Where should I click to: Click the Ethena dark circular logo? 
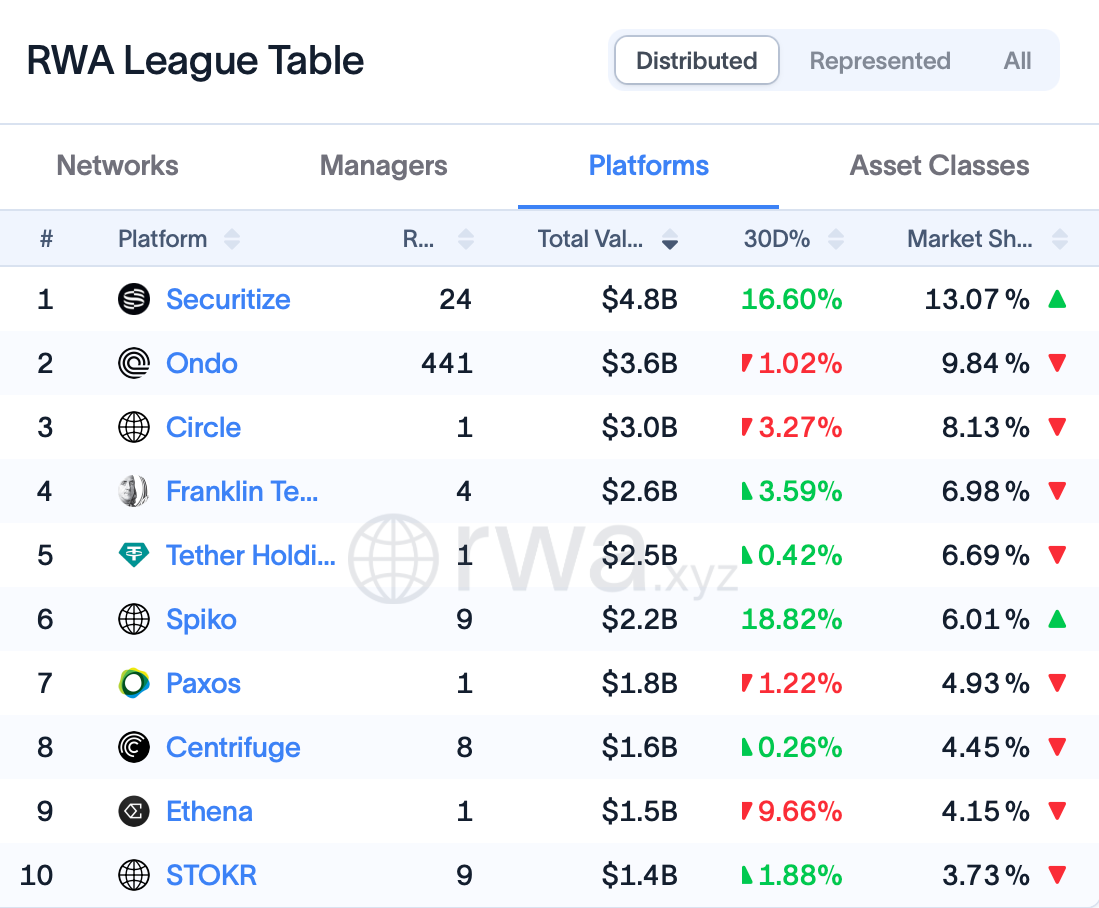point(133,811)
